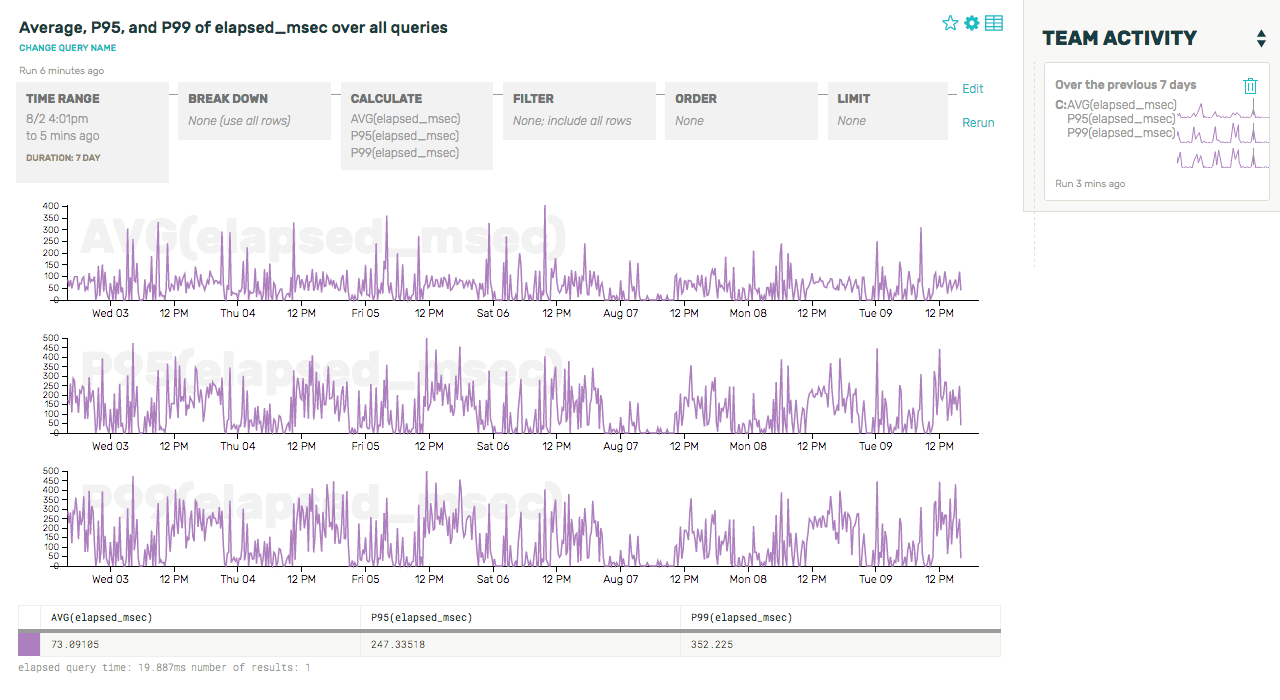Star this query as a favorite
The image size is (1280, 700).
(948, 22)
